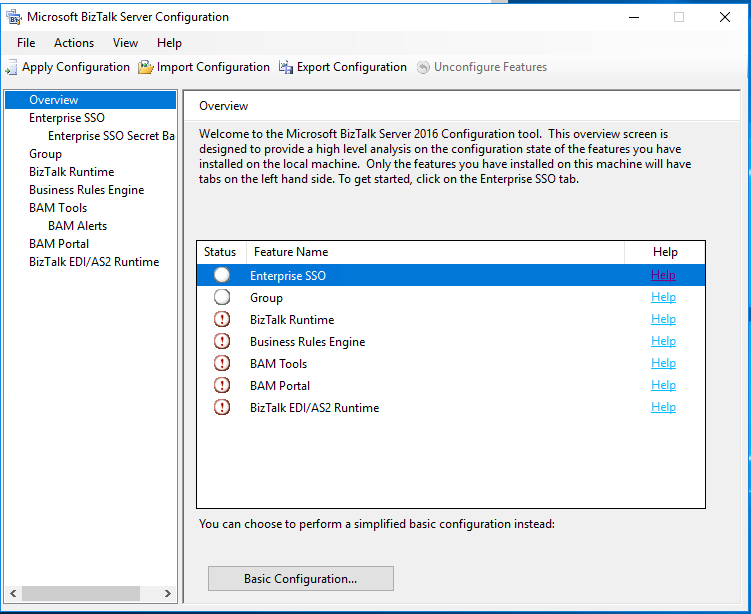Click the Unconfigure Features icon

(423, 68)
